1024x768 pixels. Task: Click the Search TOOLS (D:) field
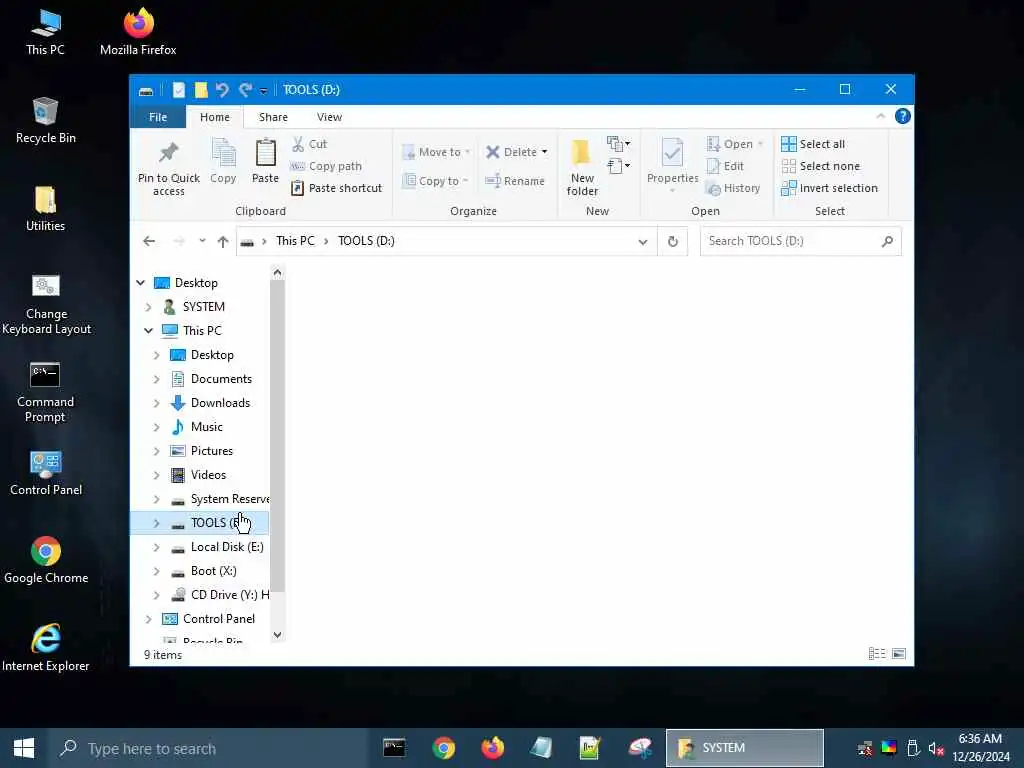(800, 241)
